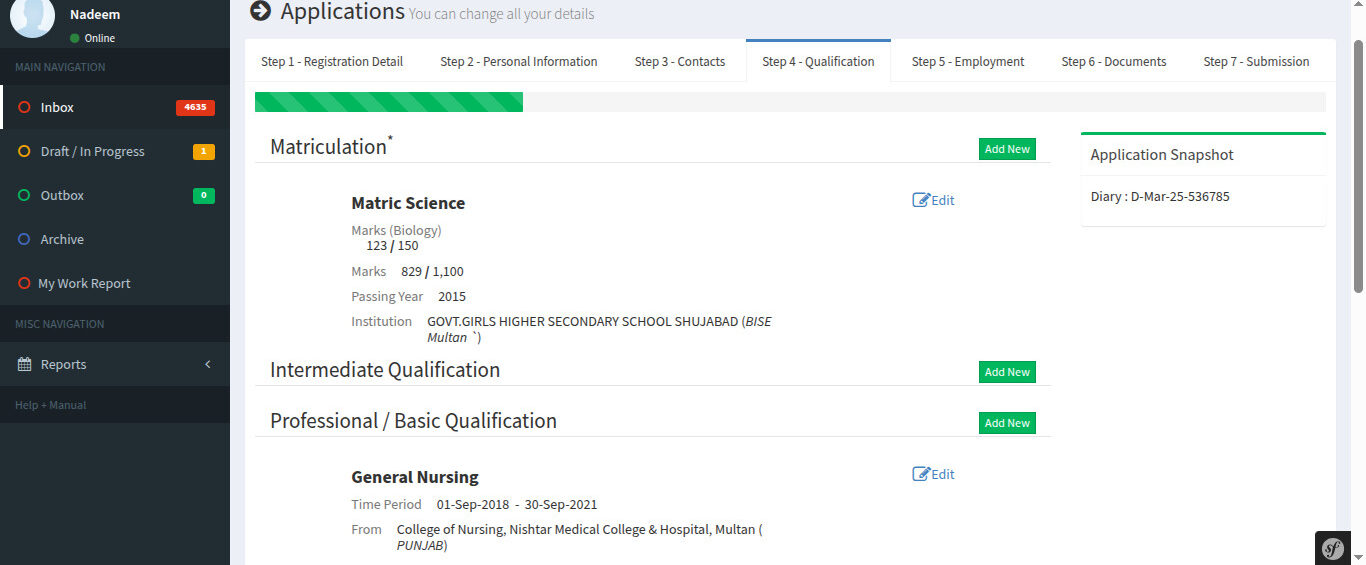1366x565 pixels.
Task: Go to Step 5 - Employment tab
Action: point(968,61)
